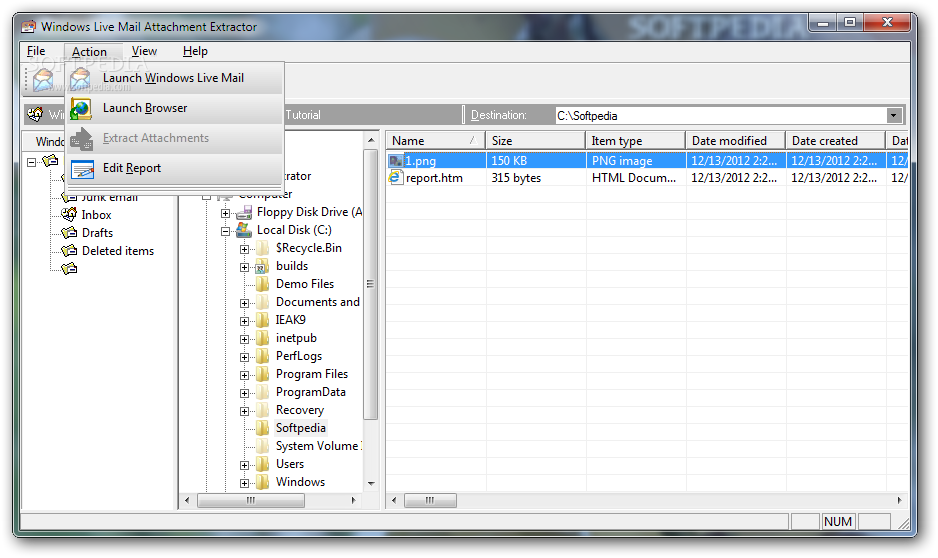Sort file list by Size column
The height and width of the screenshot is (558, 938).
click(x=535, y=141)
